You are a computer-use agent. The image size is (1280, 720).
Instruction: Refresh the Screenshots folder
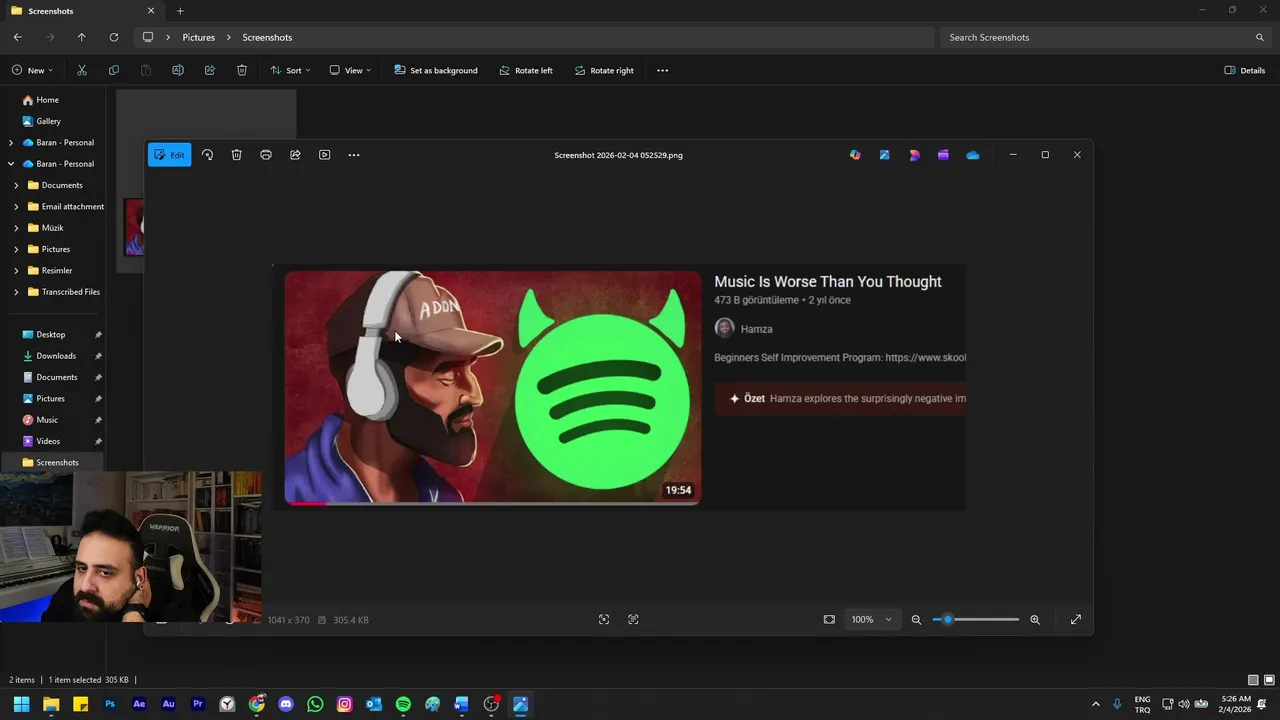point(114,37)
